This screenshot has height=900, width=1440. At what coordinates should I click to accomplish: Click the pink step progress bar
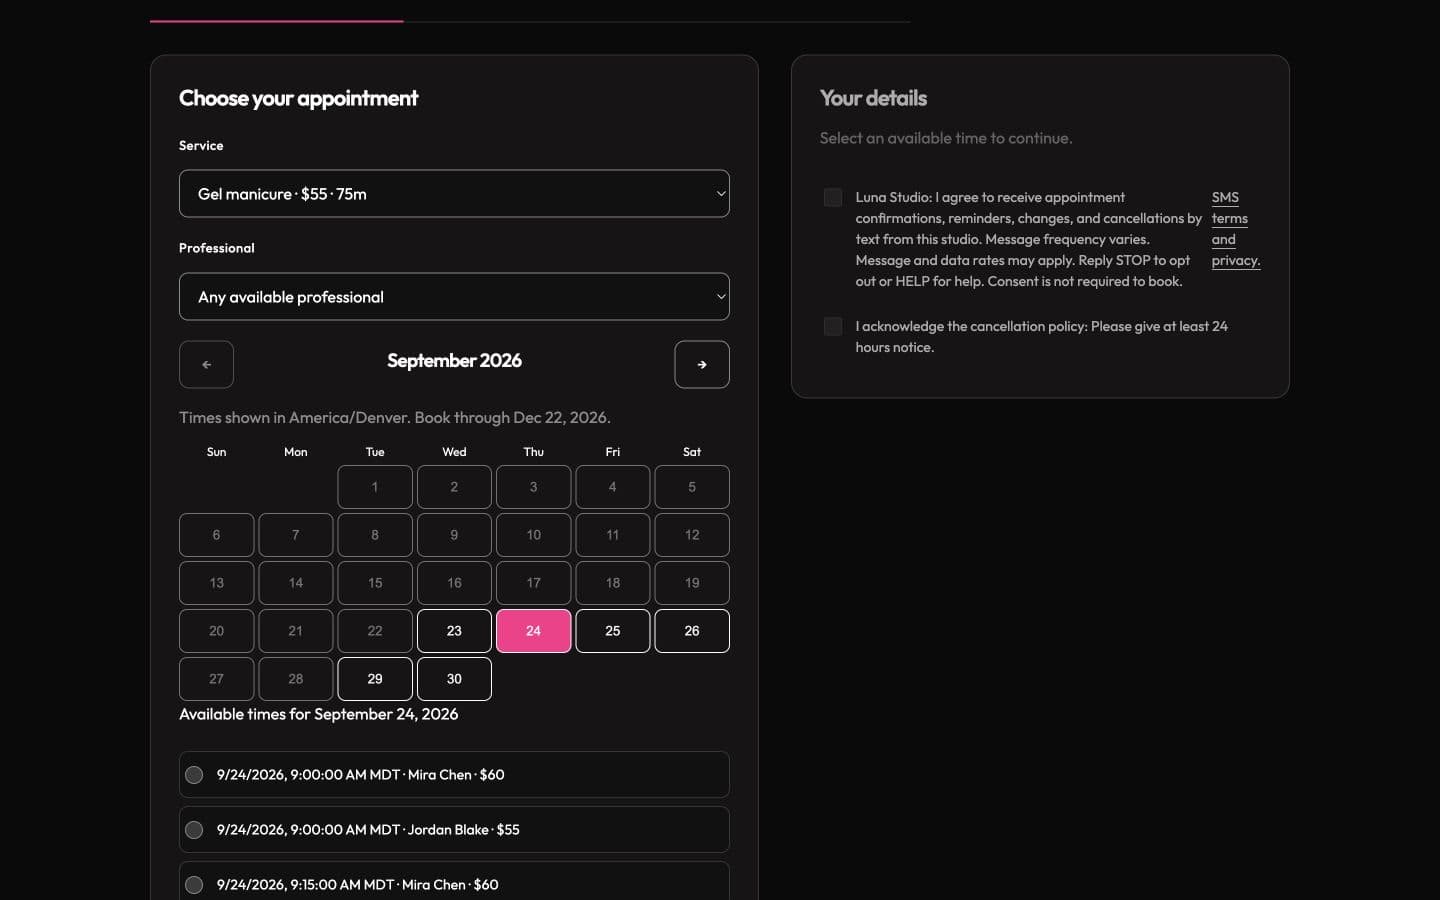click(277, 21)
